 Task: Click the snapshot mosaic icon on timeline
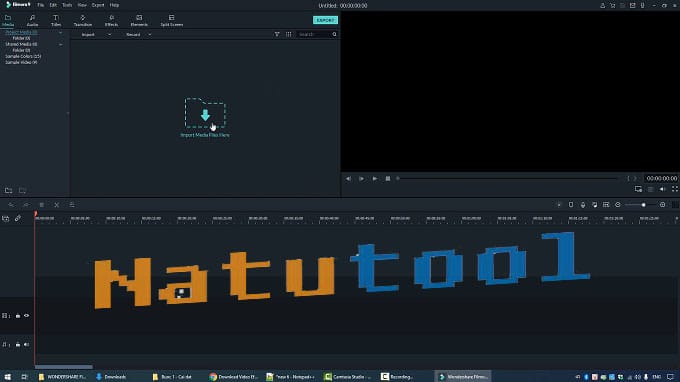point(606,205)
